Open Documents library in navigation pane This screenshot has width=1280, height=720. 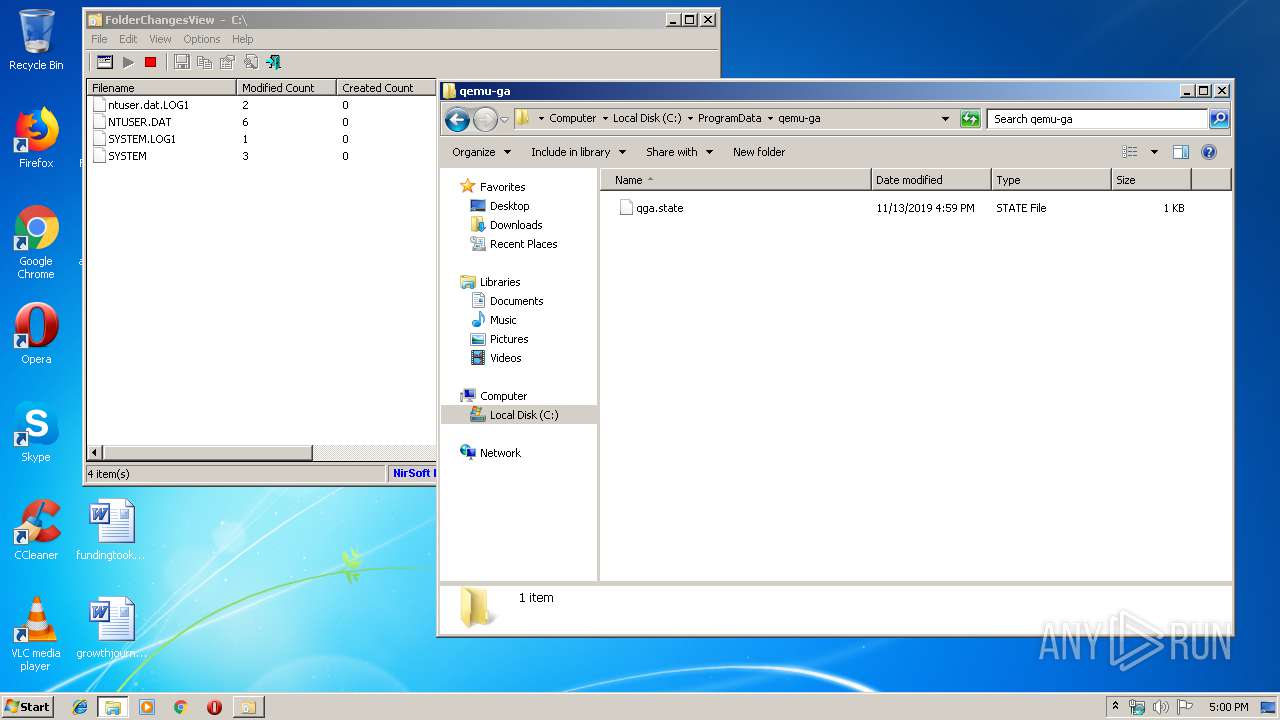pos(516,301)
